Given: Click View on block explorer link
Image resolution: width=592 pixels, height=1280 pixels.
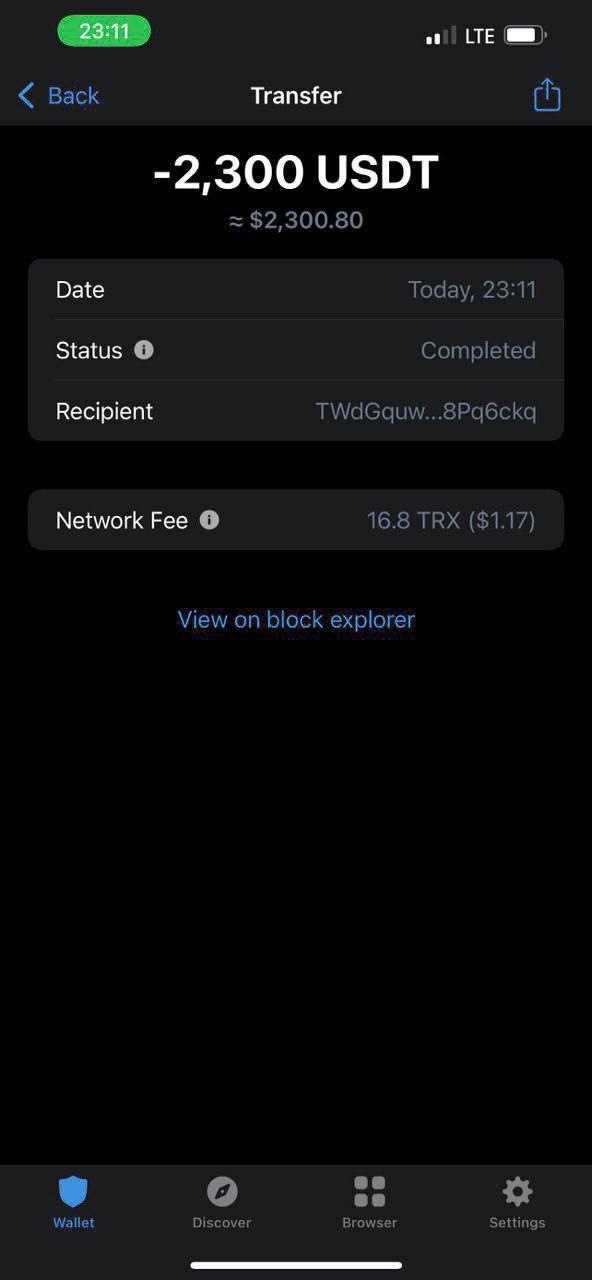Looking at the screenshot, I should click(x=296, y=620).
